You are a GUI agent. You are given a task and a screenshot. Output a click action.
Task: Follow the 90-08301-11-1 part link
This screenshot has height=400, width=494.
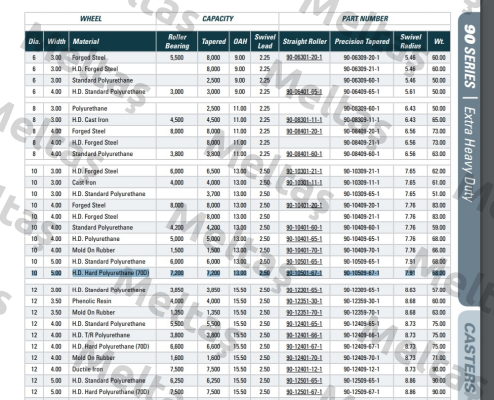click(304, 120)
